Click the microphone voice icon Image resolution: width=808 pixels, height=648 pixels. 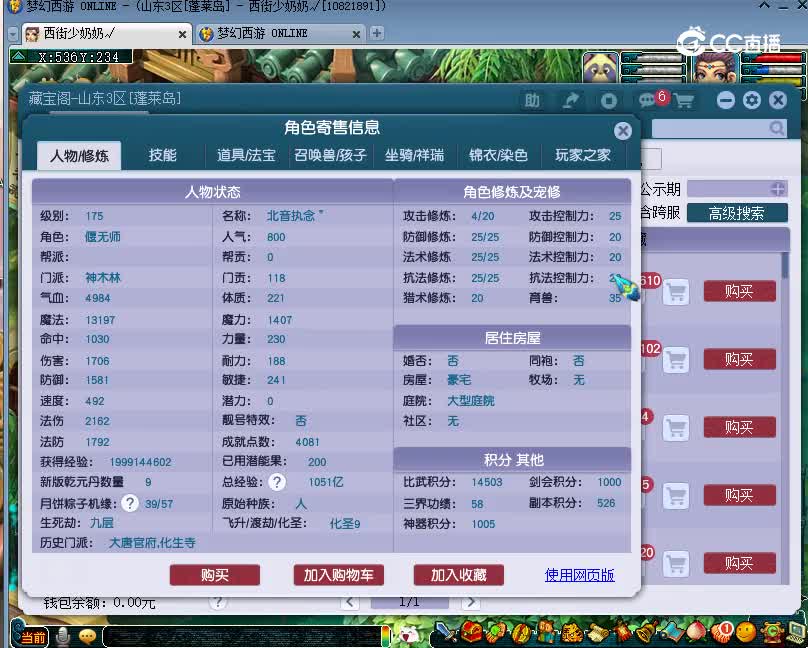click(x=62, y=637)
